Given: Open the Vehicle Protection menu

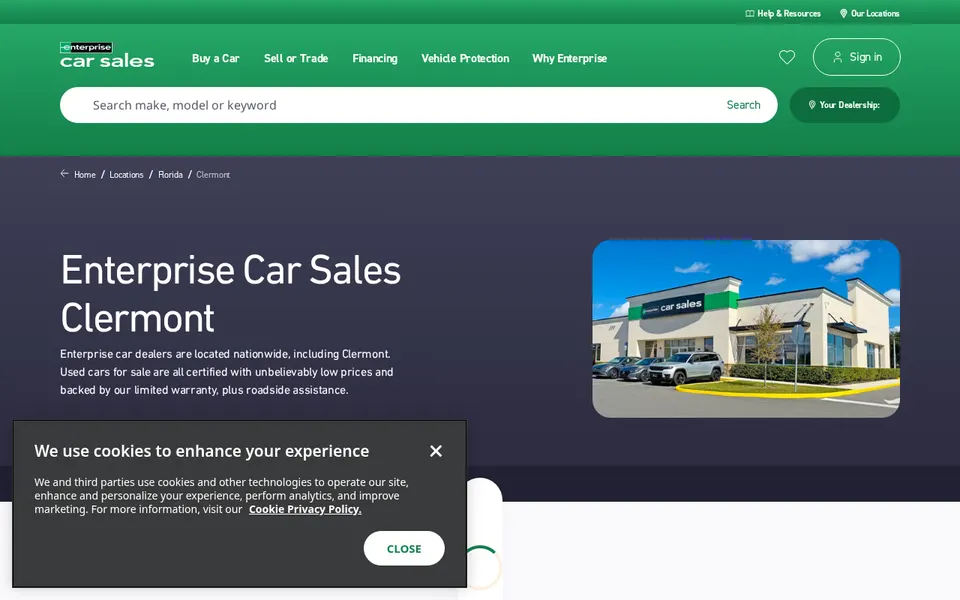Looking at the screenshot, I should tap(465, 58).
